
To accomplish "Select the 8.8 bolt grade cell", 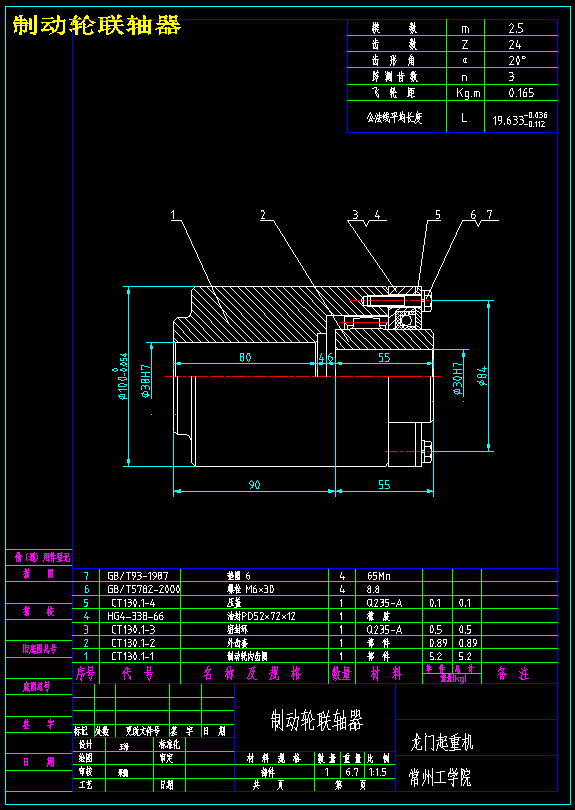I will pyautogui.click(x=373, y=589).
